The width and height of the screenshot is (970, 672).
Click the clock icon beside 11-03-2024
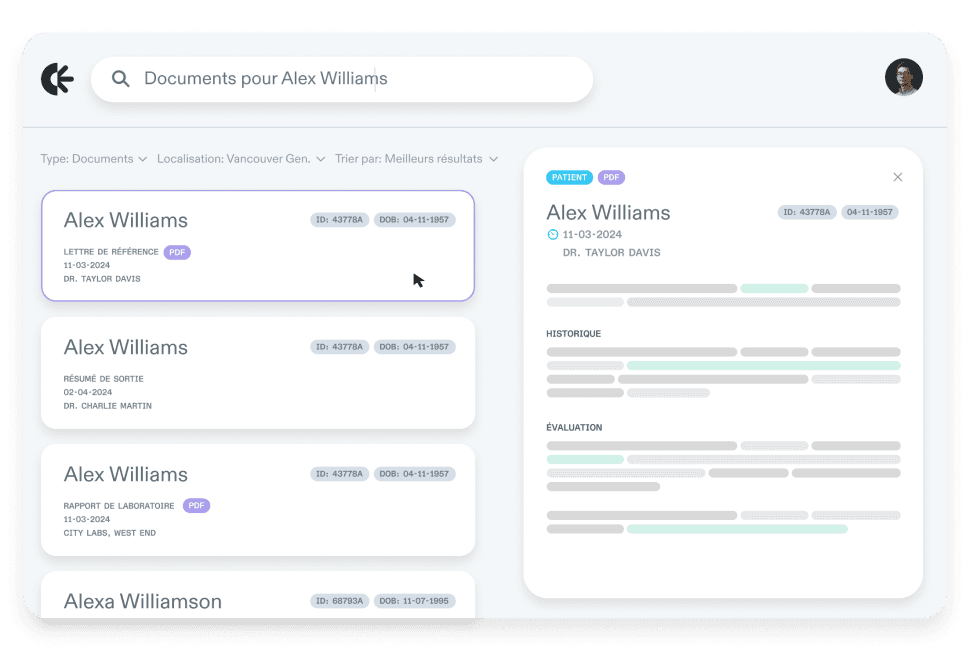point(553,235)
